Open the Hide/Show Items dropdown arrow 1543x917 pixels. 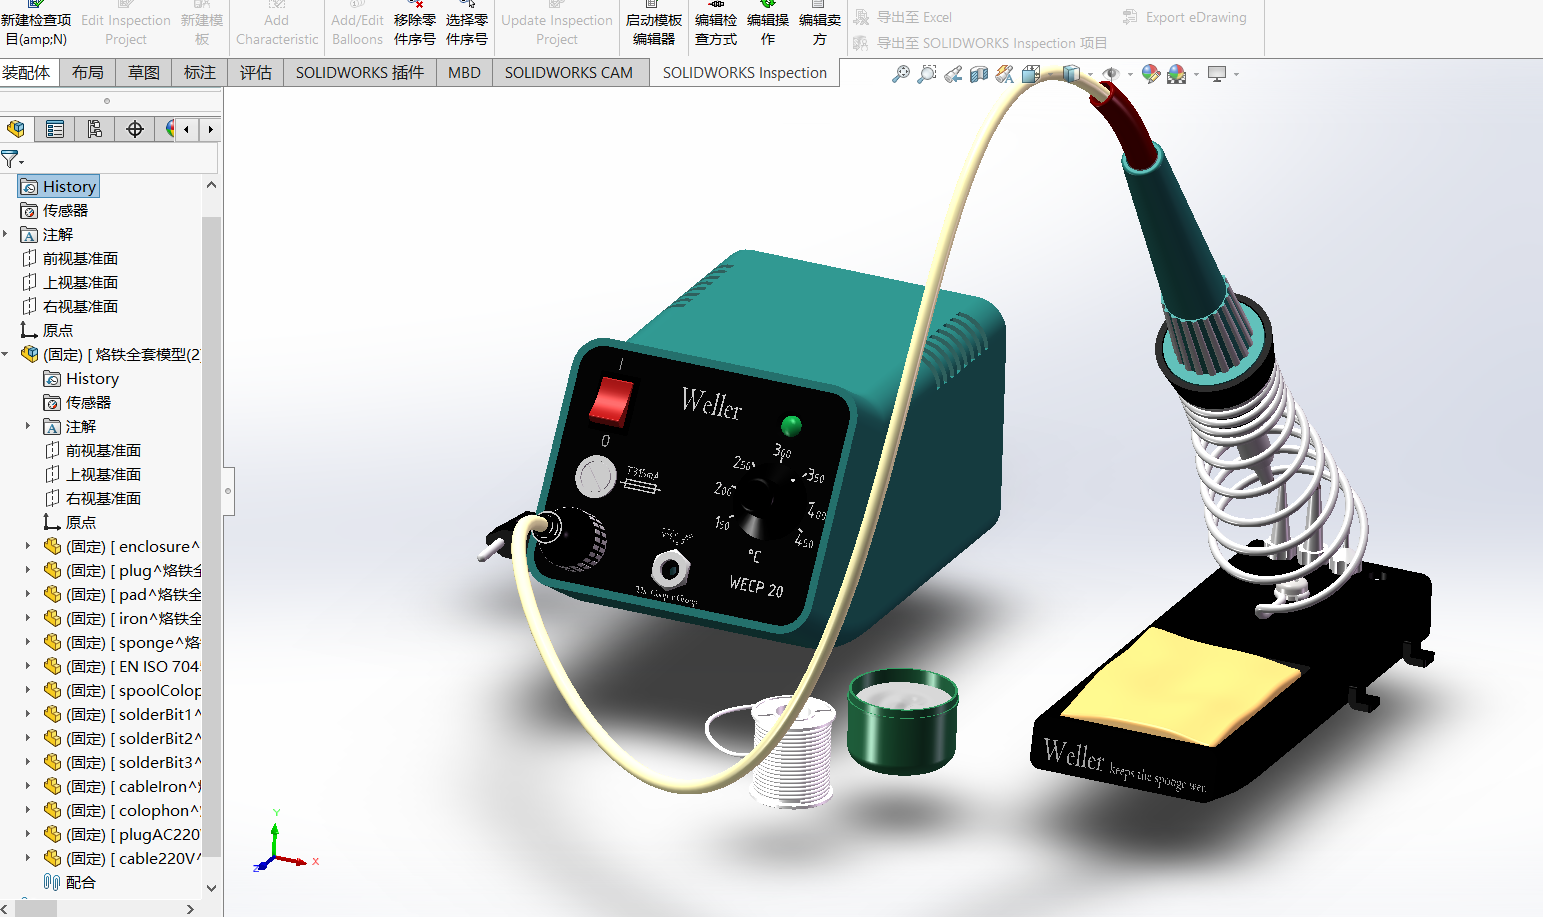click(1130, 74)
